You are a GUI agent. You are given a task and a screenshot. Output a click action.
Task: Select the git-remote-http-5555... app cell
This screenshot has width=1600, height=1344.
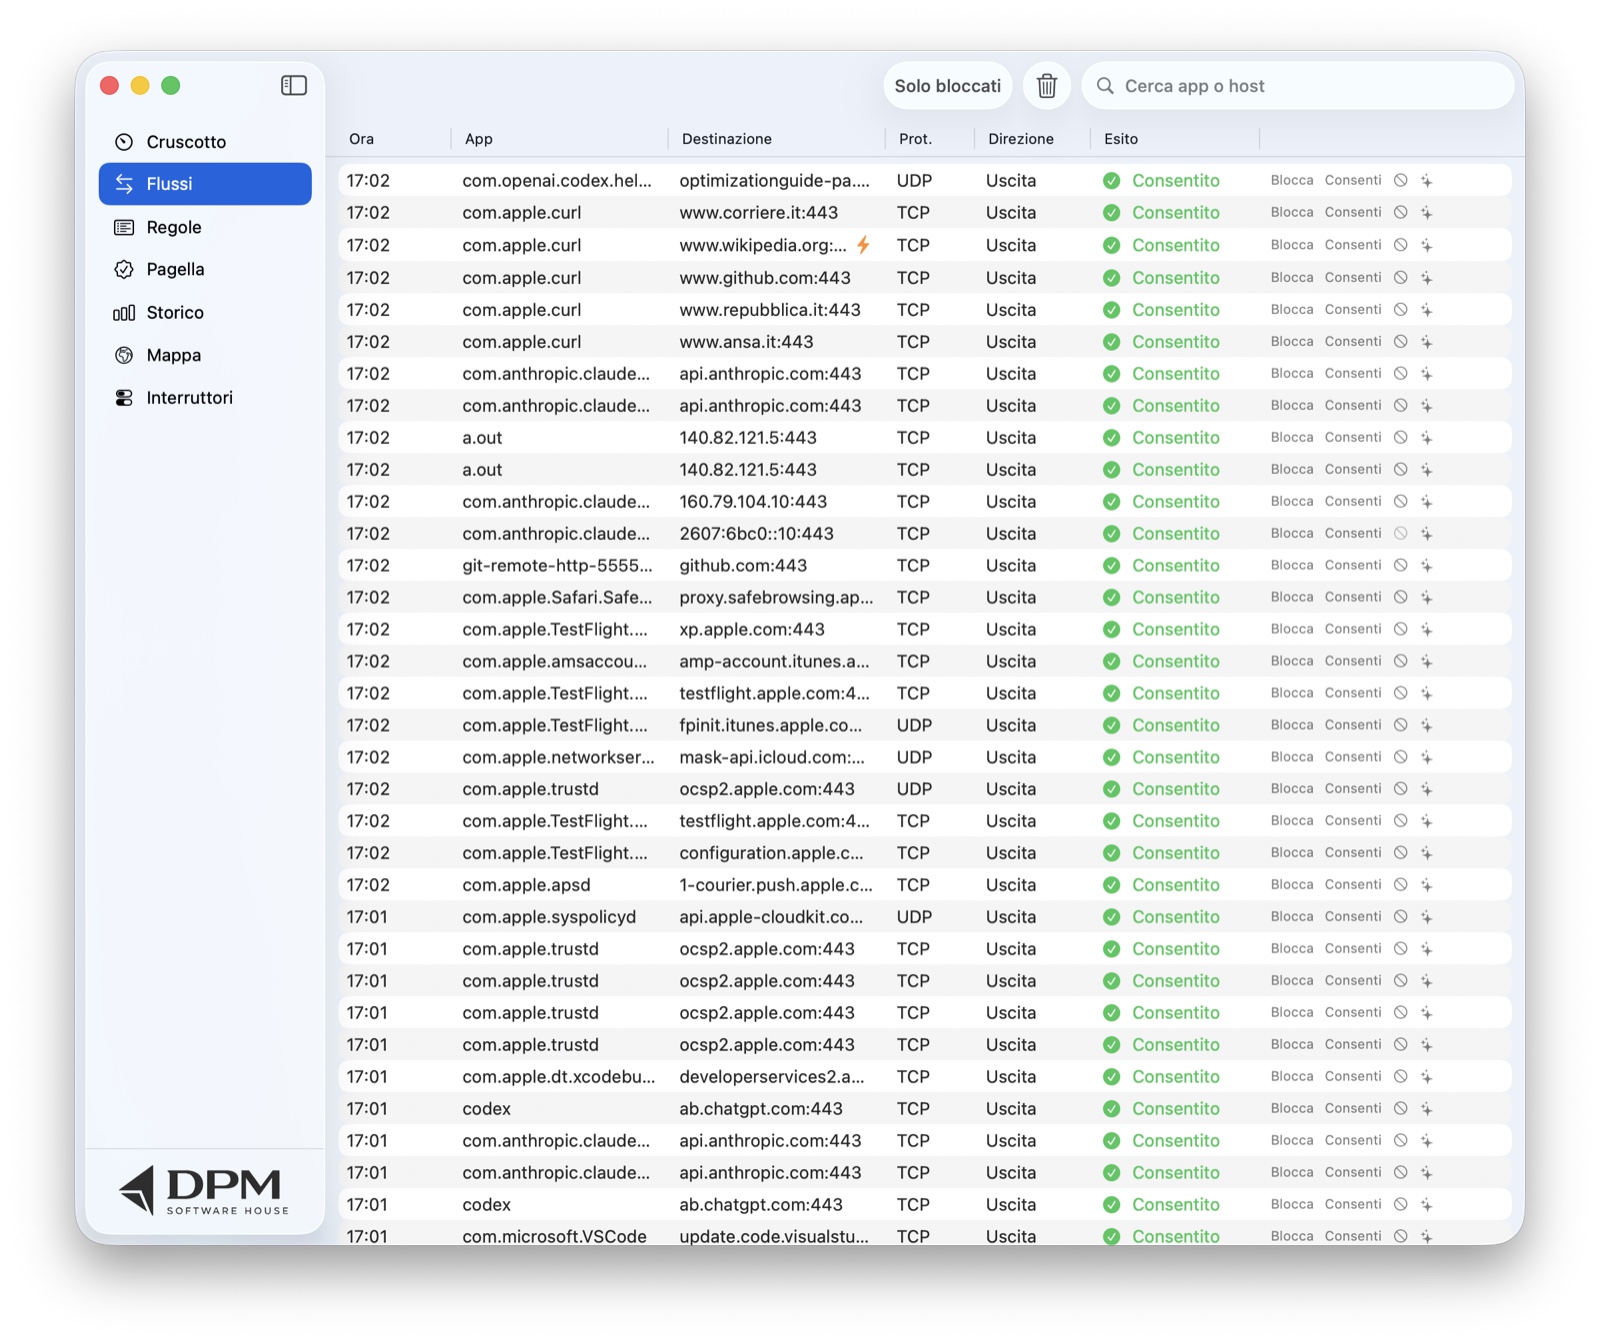pyautogui.click(x=557, y=566)
